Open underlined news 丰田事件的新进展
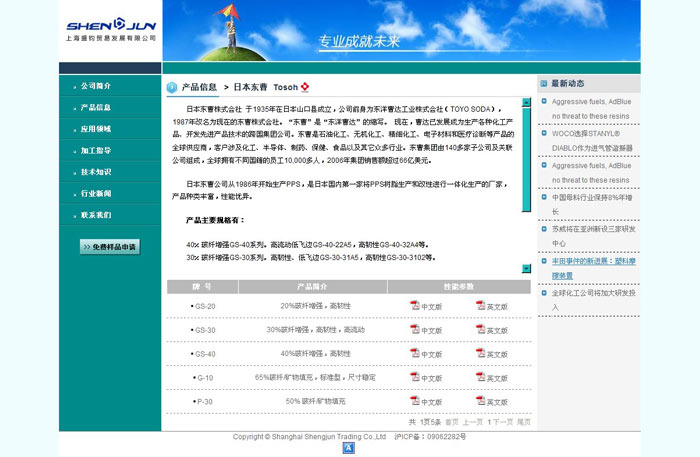The width and height of the screenshot is (700, 457). click(x=594, y=268)
